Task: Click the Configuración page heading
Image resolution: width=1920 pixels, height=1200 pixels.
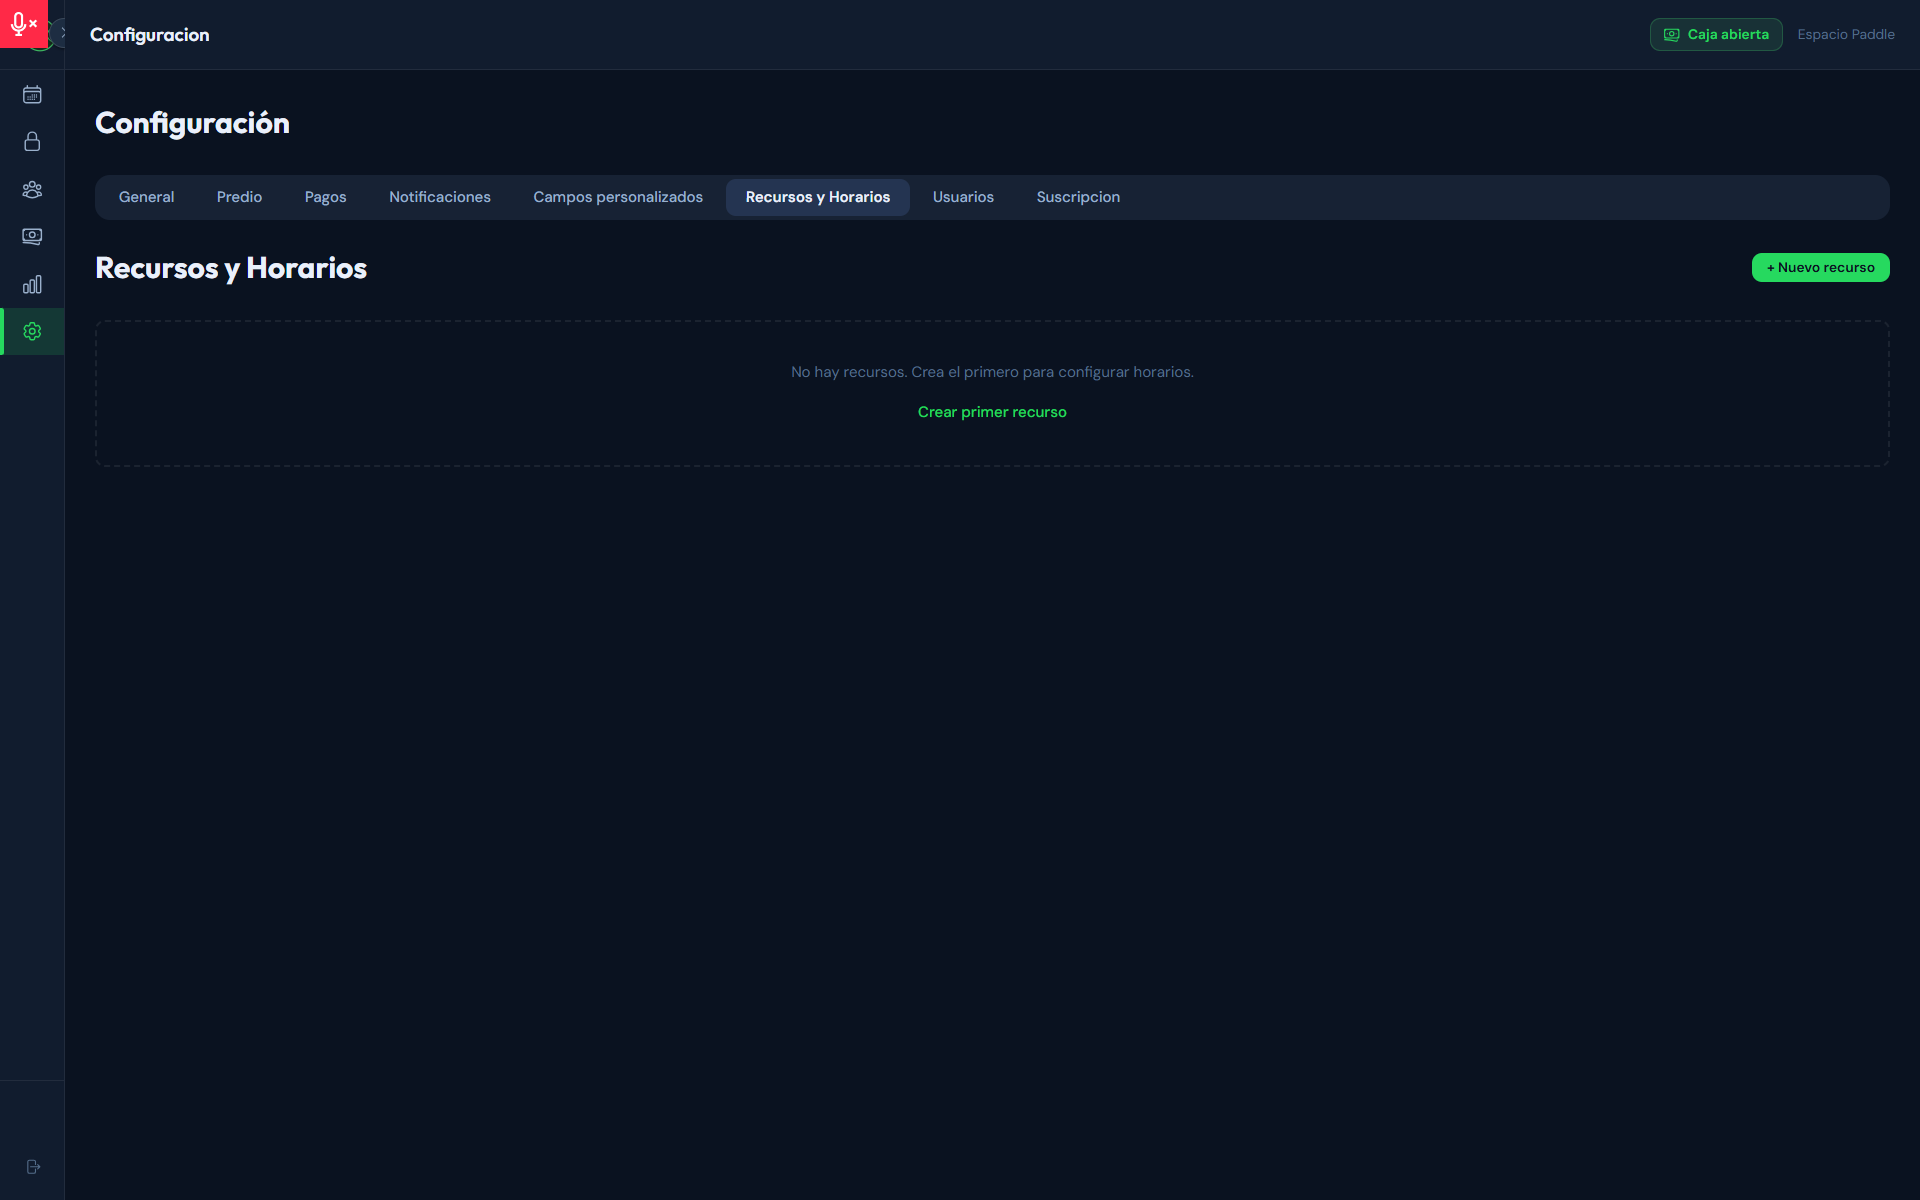Action: [x=192, y=123]
